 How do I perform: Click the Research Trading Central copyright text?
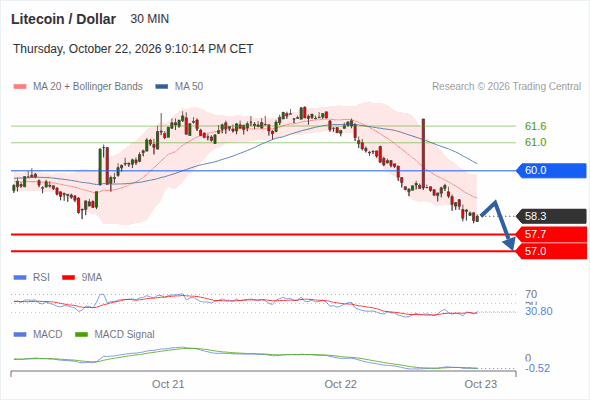tap(506, 87)
